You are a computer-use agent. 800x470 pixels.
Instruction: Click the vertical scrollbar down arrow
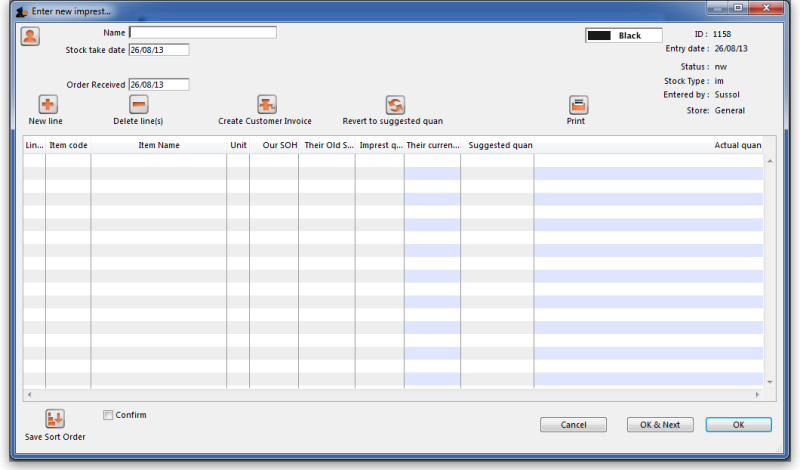[x=769, y=382]
